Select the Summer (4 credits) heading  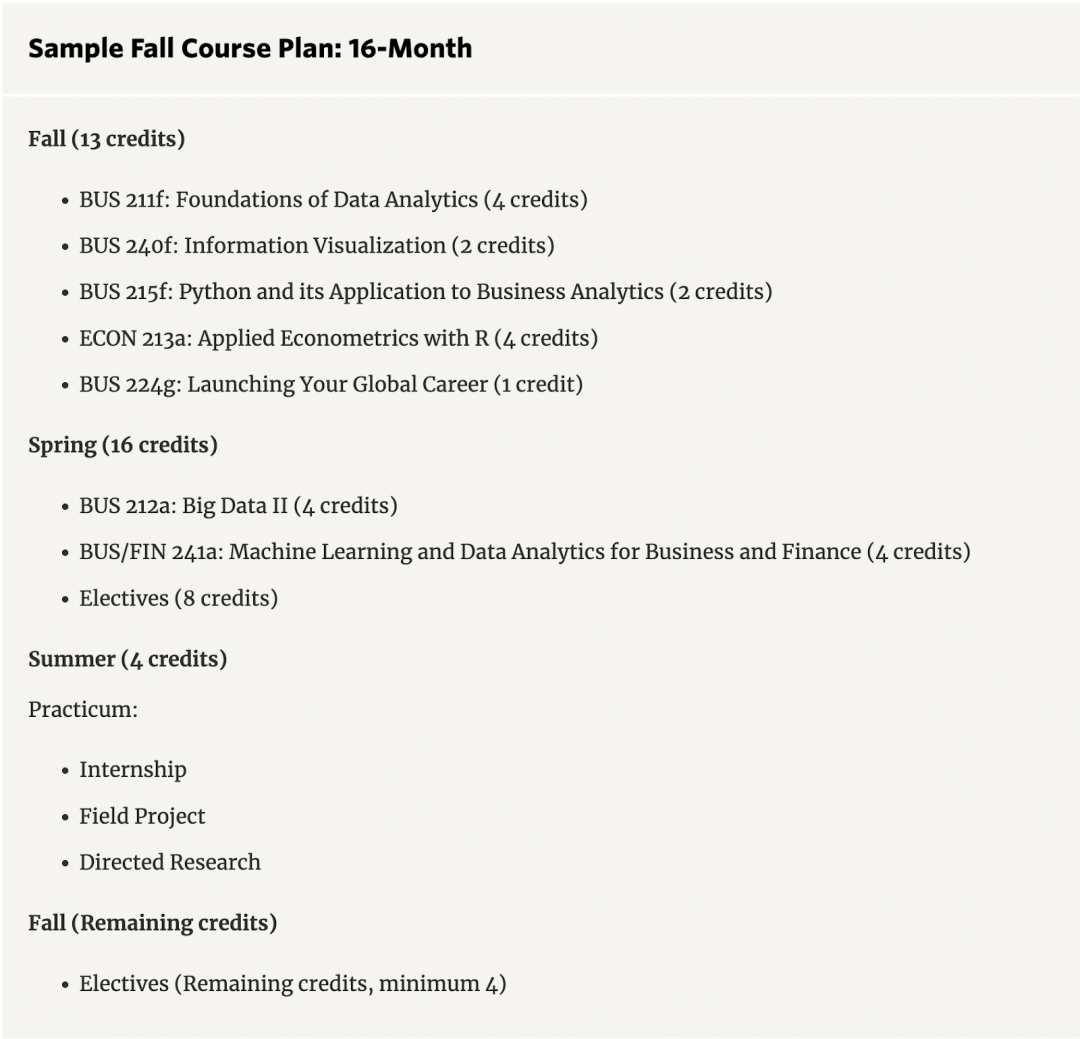[127, 659]
